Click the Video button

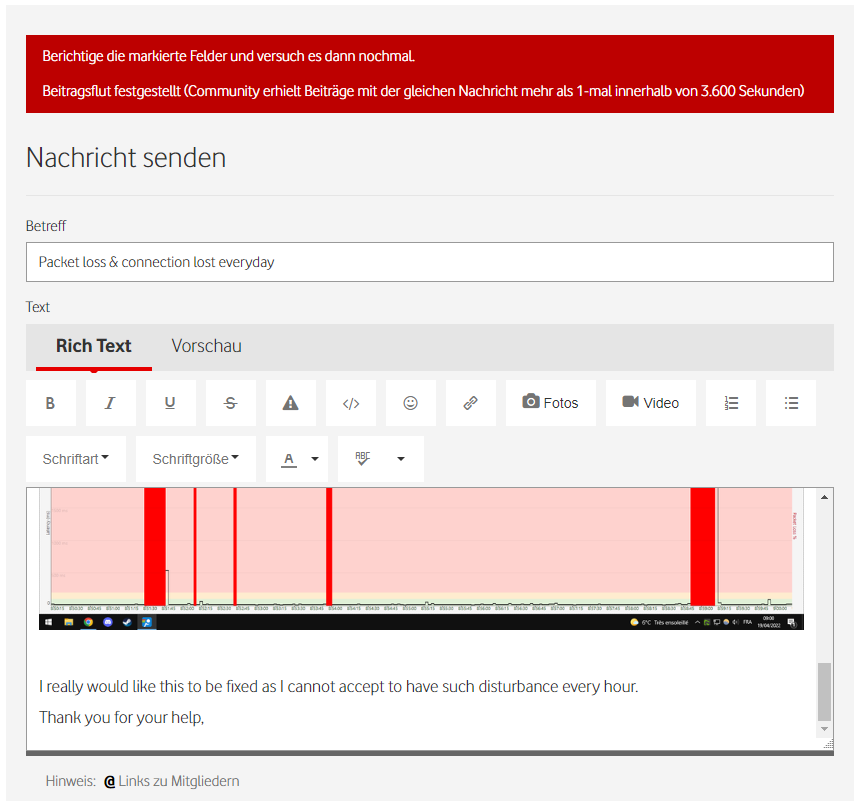[651, 403]
